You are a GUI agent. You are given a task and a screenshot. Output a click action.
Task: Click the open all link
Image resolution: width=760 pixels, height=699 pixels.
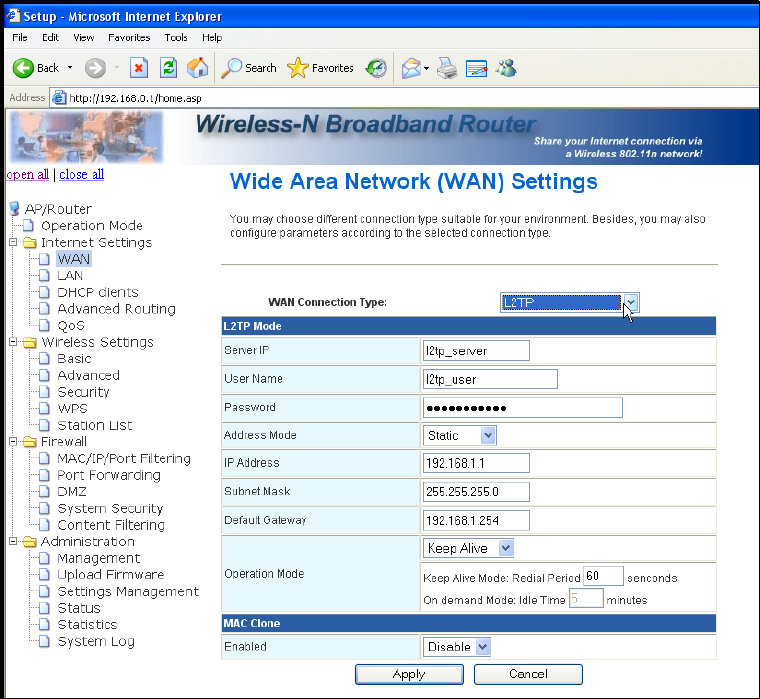[28, 175]
